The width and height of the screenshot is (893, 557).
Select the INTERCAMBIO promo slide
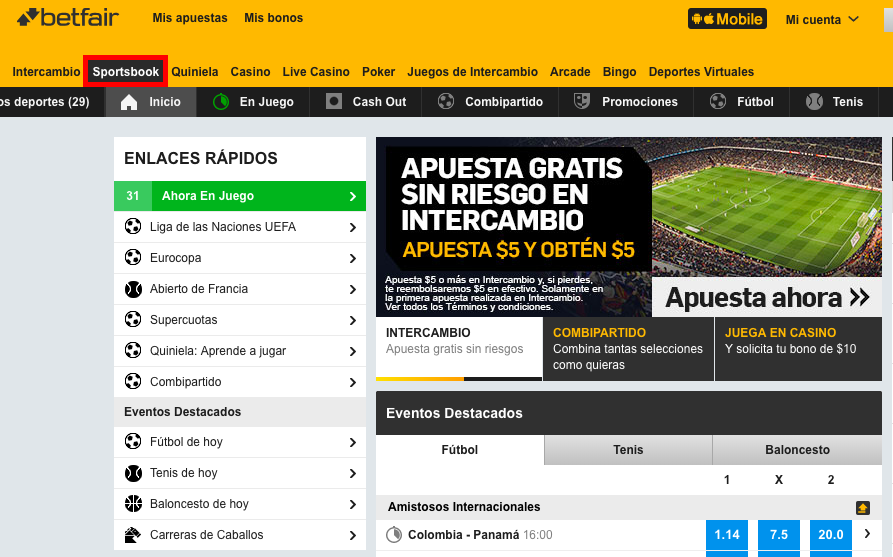(x=459, y=349)
